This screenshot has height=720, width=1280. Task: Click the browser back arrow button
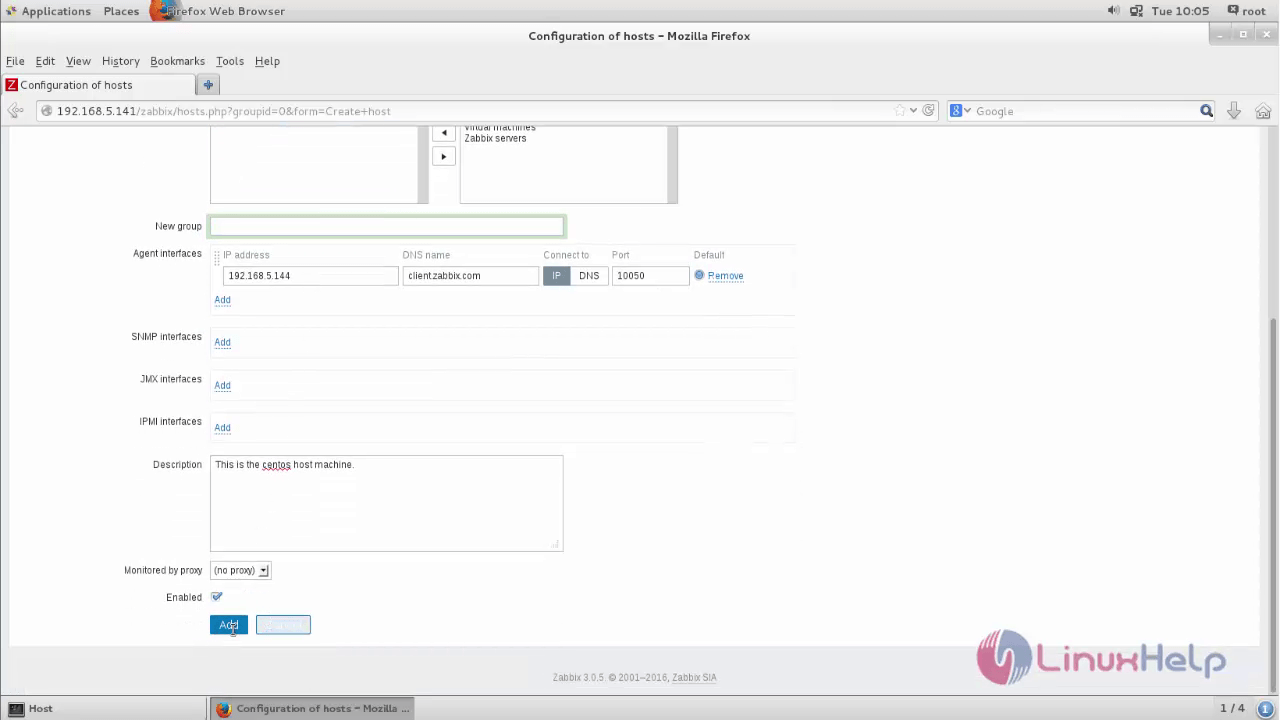pos(15,111)
